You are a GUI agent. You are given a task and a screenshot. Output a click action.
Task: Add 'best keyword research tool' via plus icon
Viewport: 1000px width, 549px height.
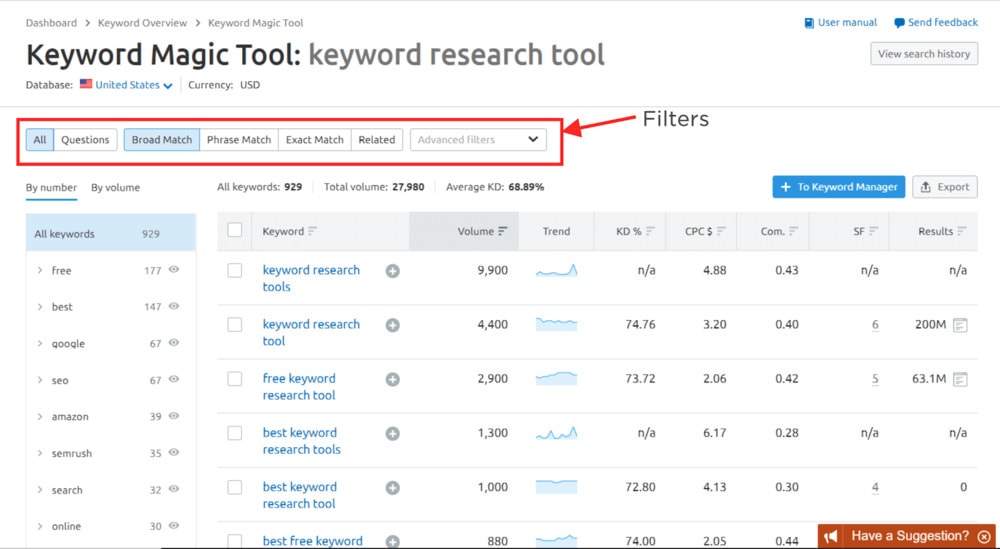click(x=393, y=488)
